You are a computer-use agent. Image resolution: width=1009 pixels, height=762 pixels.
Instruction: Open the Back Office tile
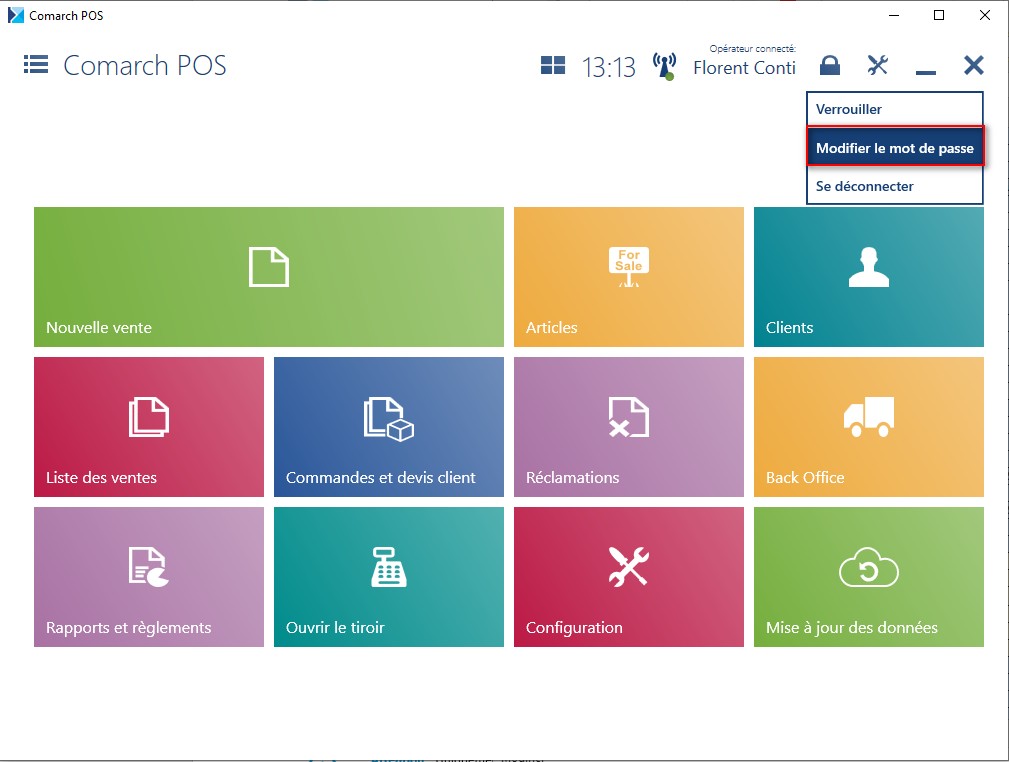(x=869, y=427)
